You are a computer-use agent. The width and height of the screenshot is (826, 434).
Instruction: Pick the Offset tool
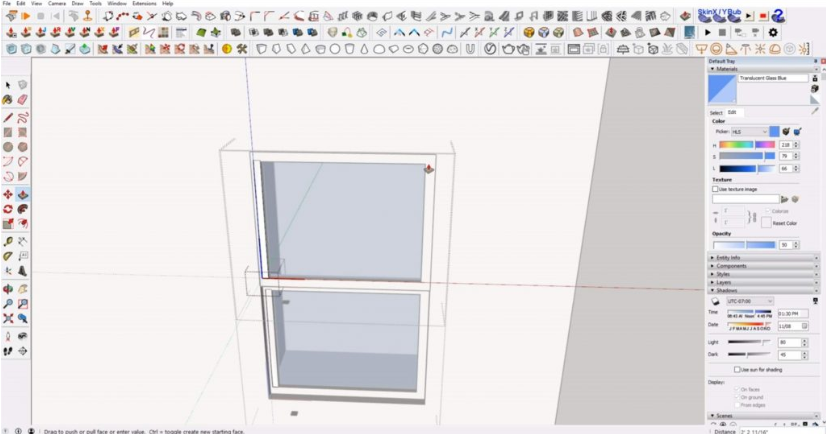(x=23, y=224)
